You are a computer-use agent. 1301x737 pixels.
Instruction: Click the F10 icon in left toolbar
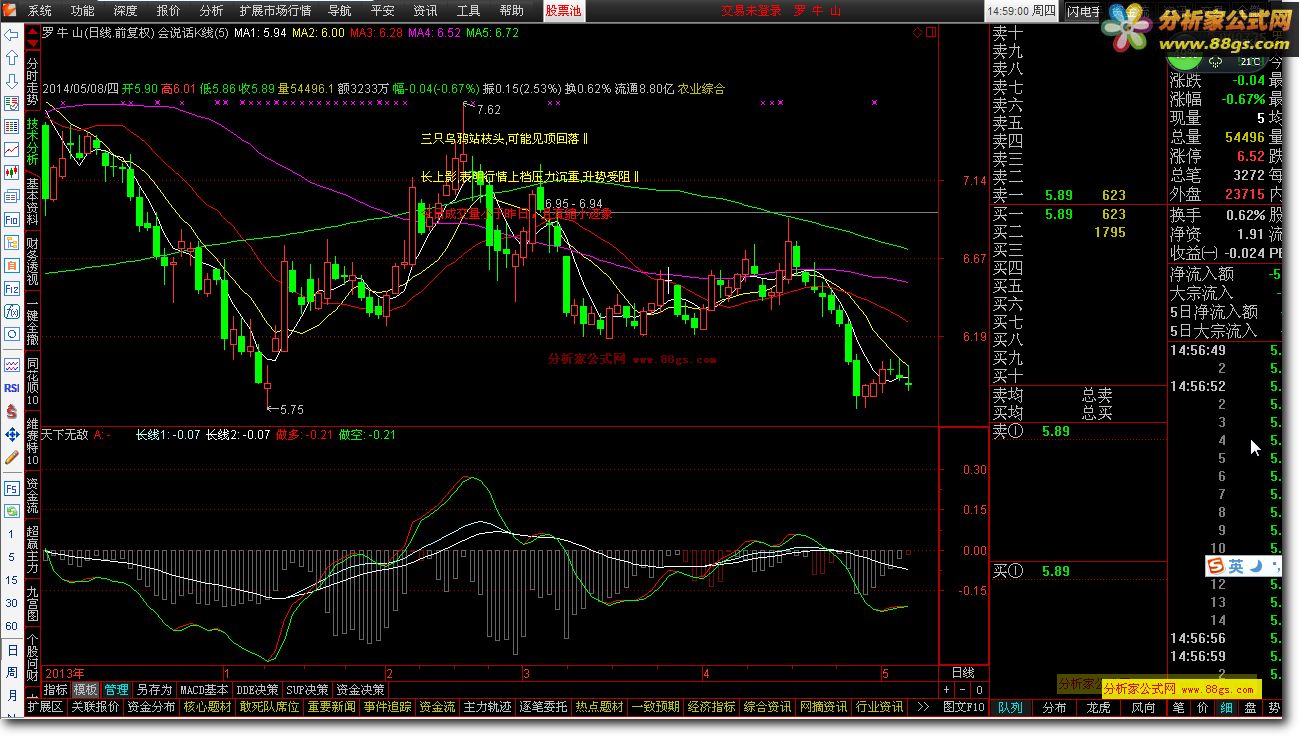pos(12,218)
